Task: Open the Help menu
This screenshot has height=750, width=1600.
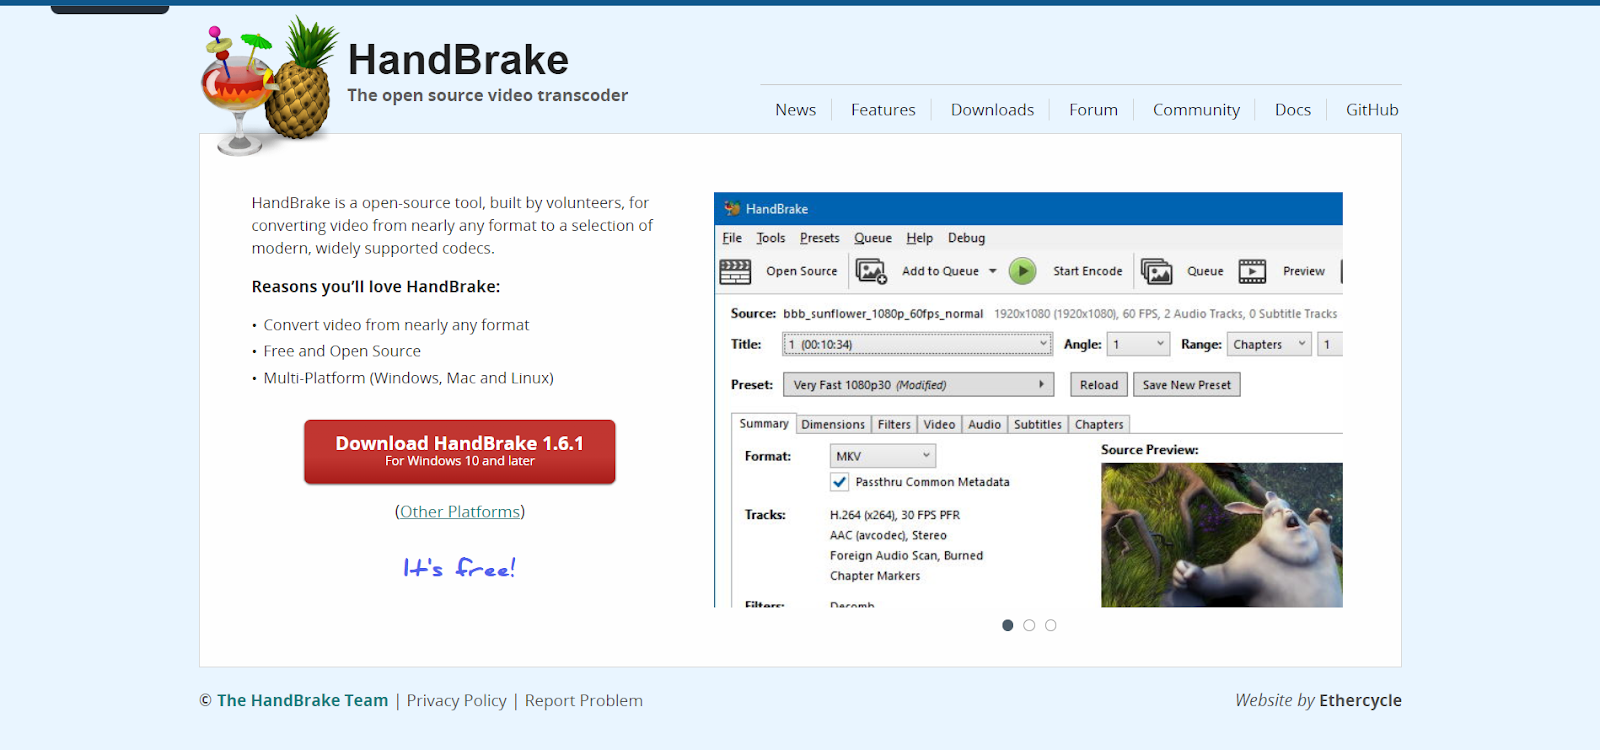Action: coord(919,238)
